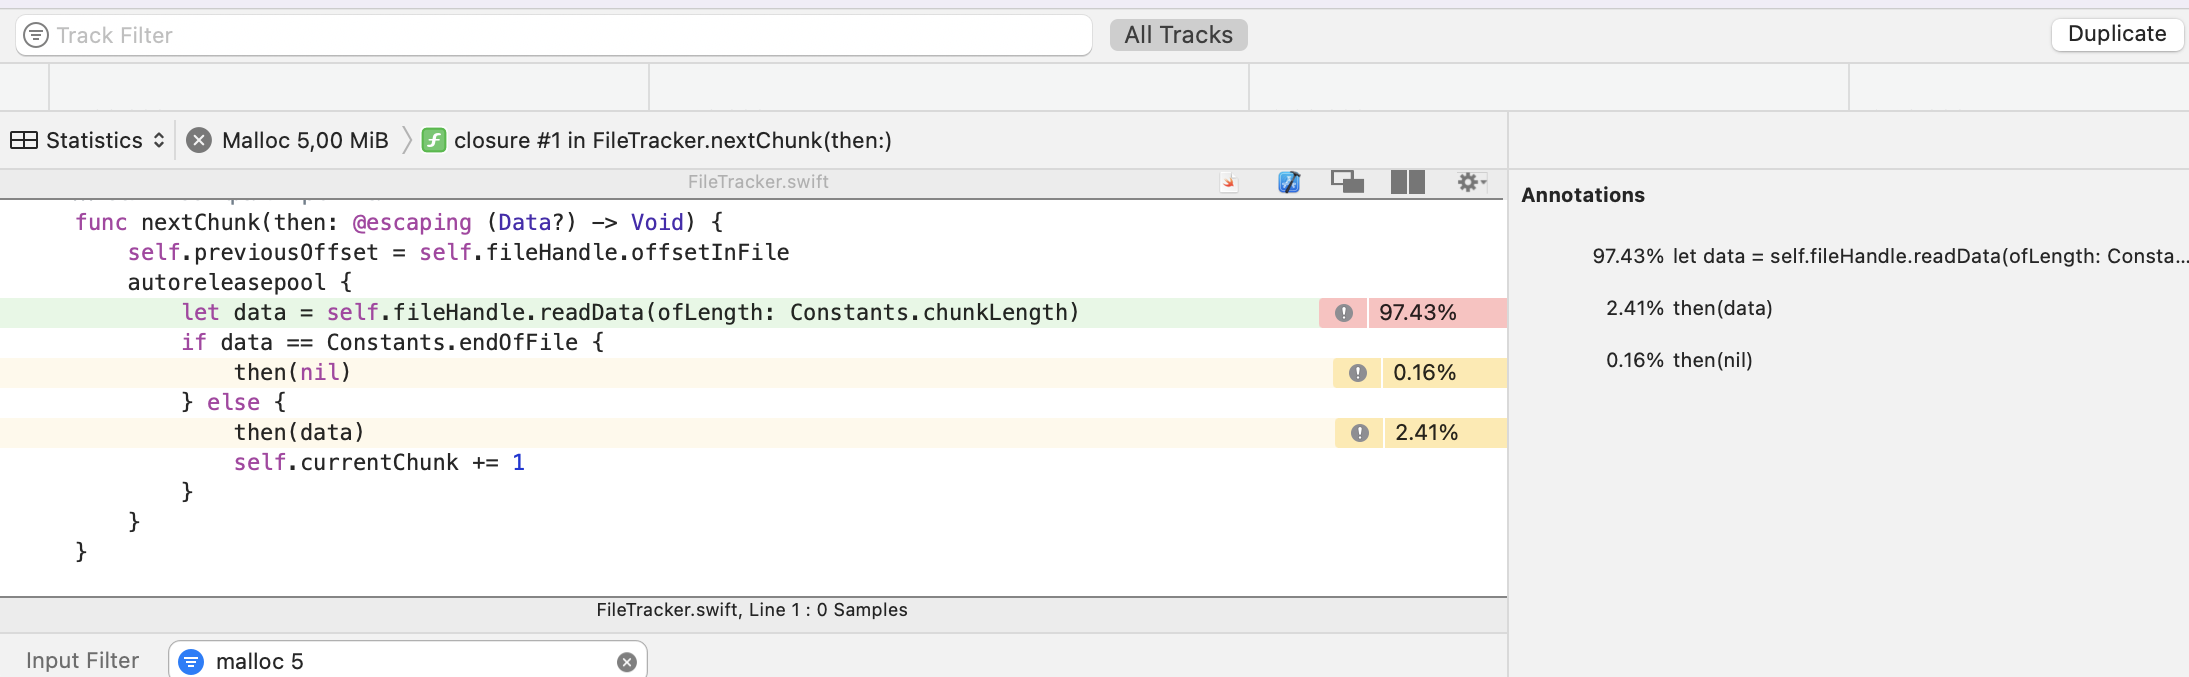Select the Malloc 5,00 MiB breadcrumb
Viewport: 2189px width, 677px height.
(304, 141)
